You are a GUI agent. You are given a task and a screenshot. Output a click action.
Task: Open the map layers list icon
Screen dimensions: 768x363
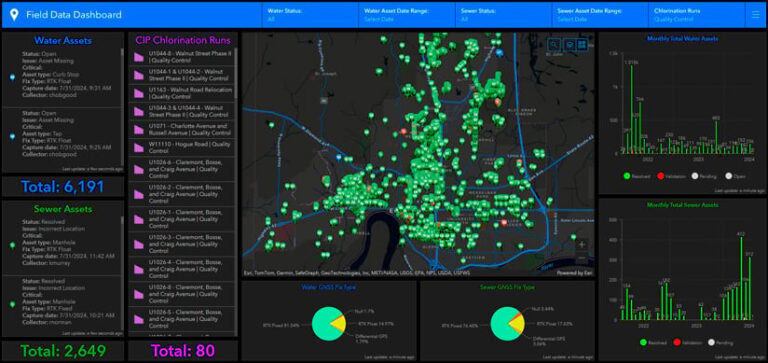point(570,44)
